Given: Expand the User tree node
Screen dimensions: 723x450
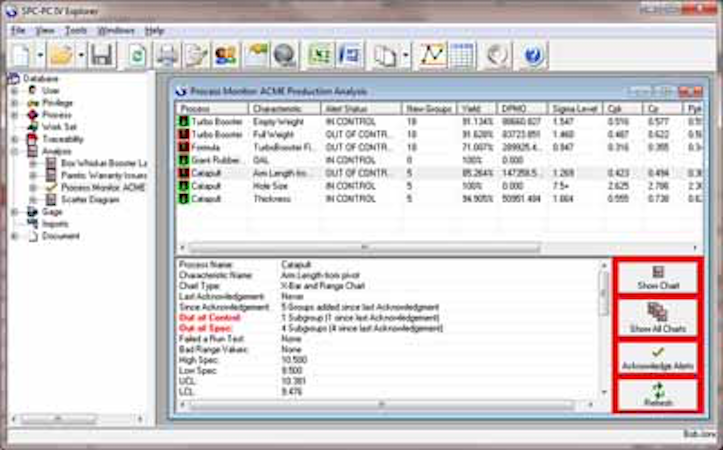Looking at the screenshot, I should 14,90.
